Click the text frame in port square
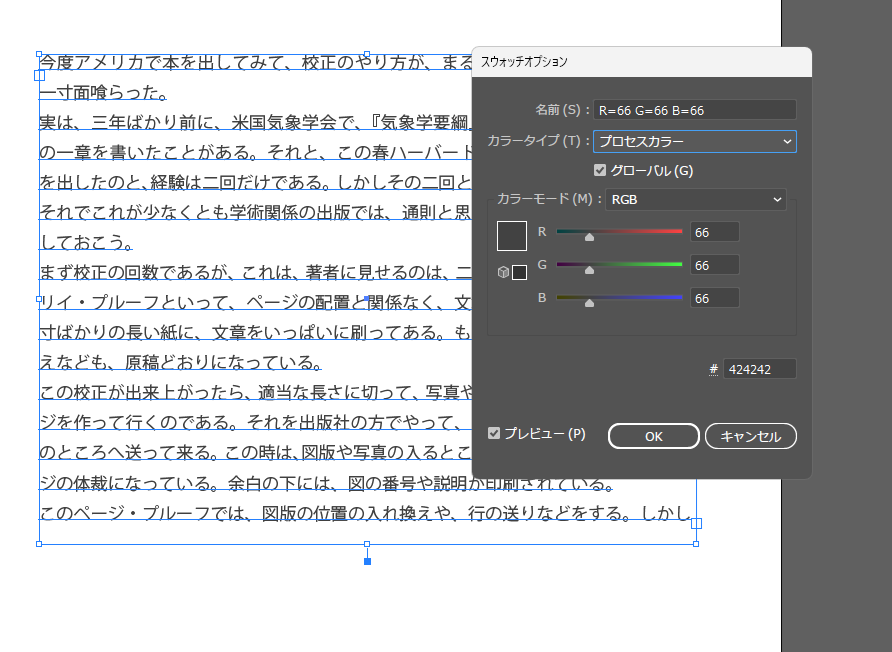The height and width of the screenshot is (652, 892). coord(39,75)
